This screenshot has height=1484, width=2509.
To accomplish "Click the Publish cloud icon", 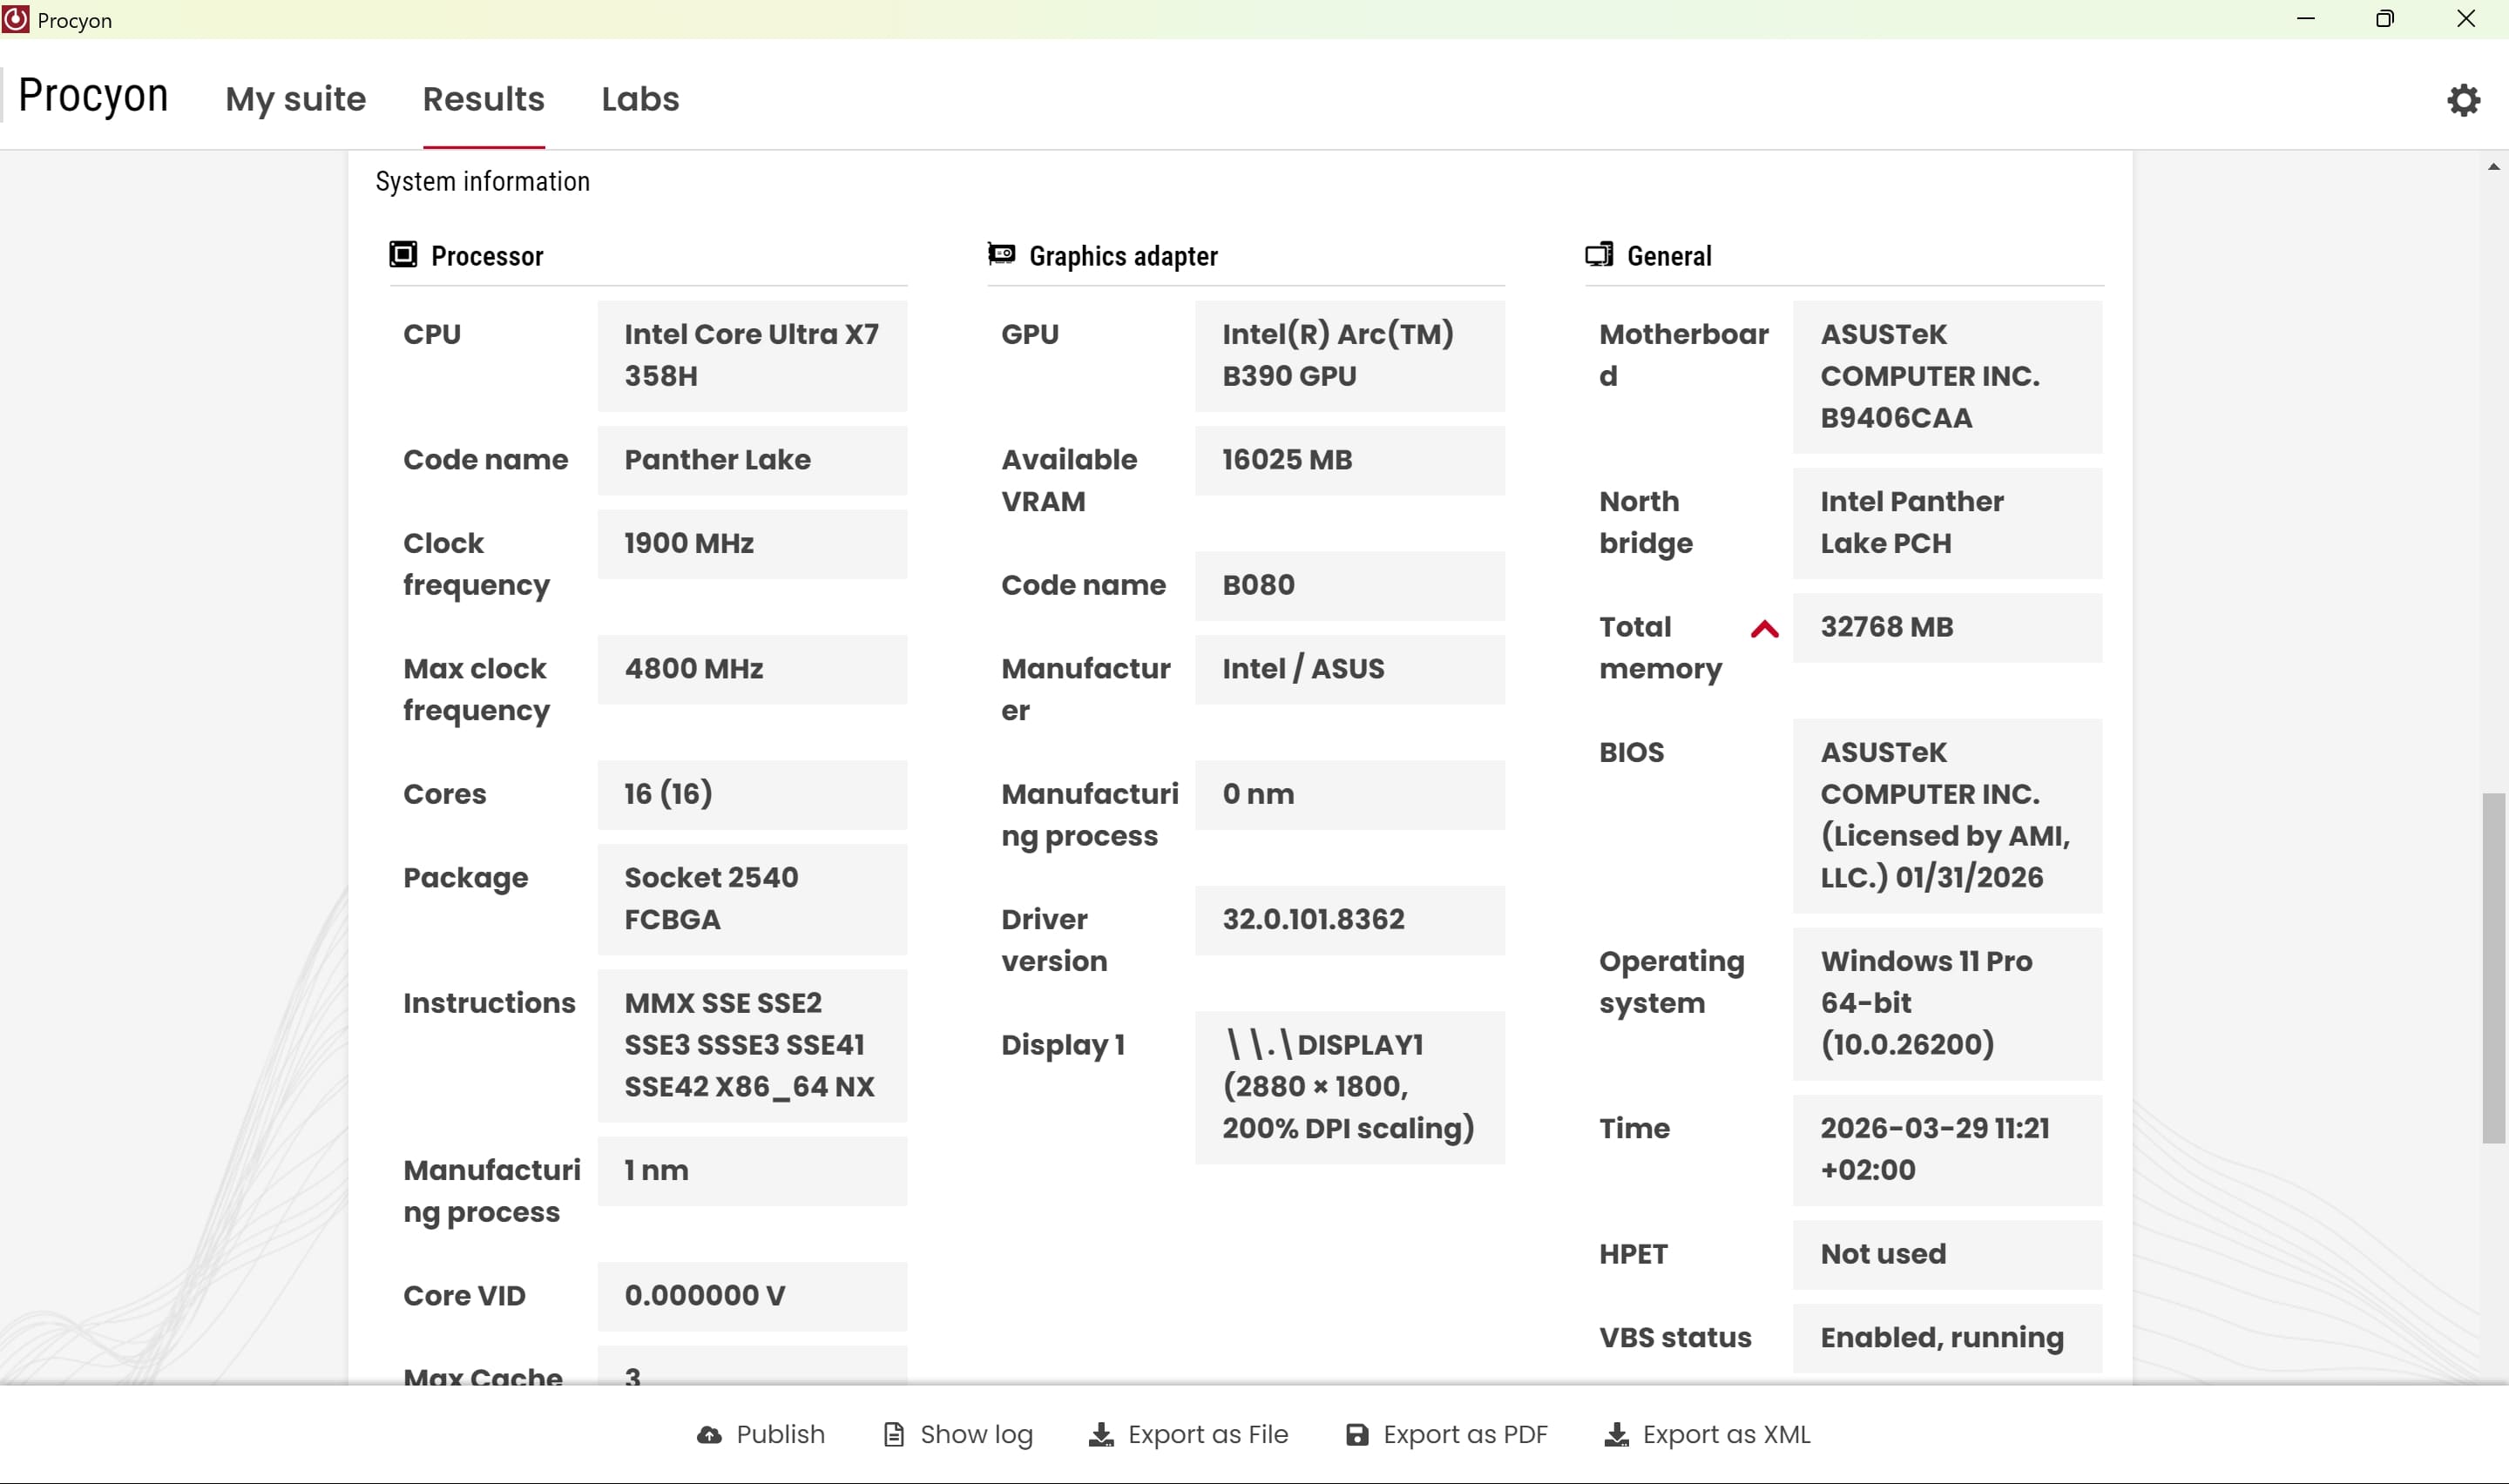I will click(709, 1435).
